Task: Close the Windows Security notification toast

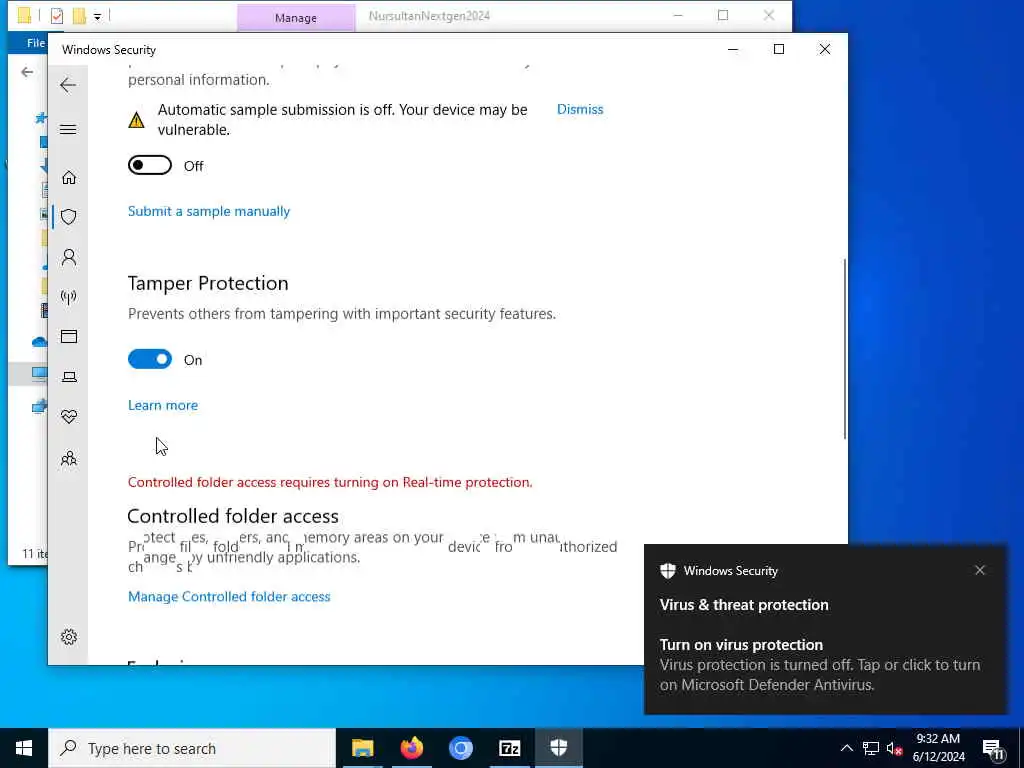Action: 980,570
